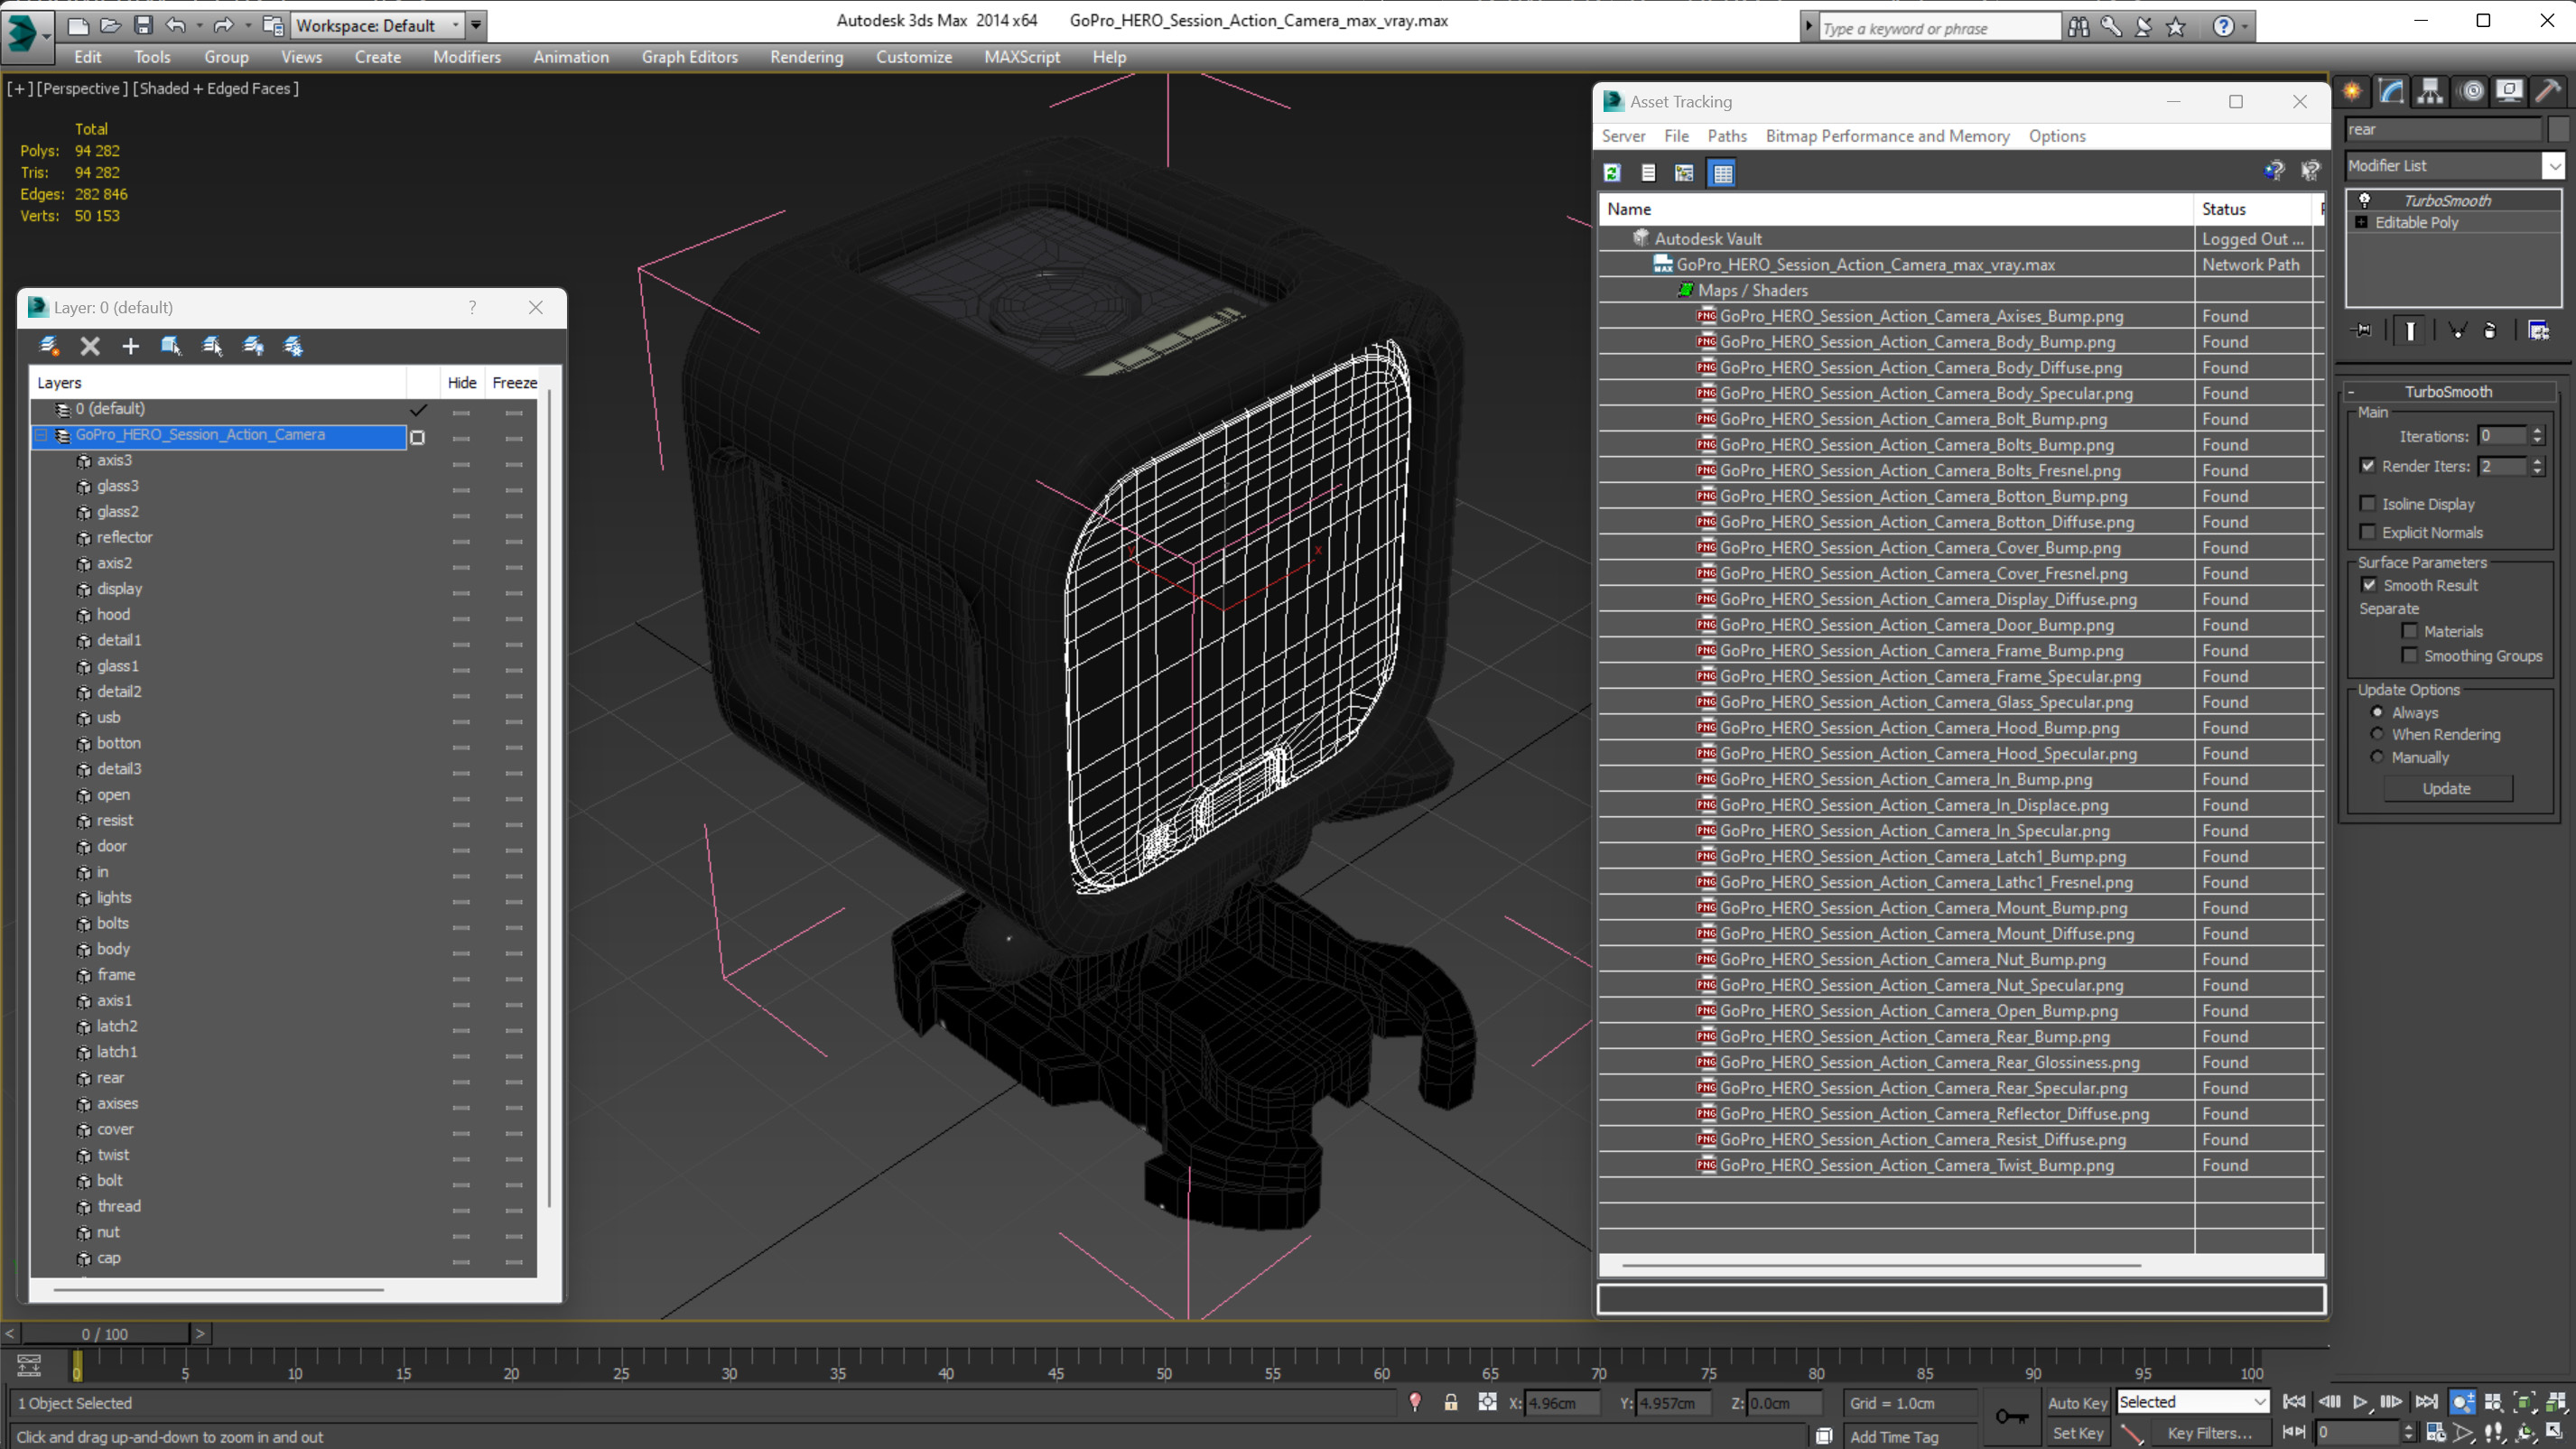Image resolution: width=2576 pixels, height=1449 pixels.
Task: Open the Graph Editors menu
Action: coord(689,57)
